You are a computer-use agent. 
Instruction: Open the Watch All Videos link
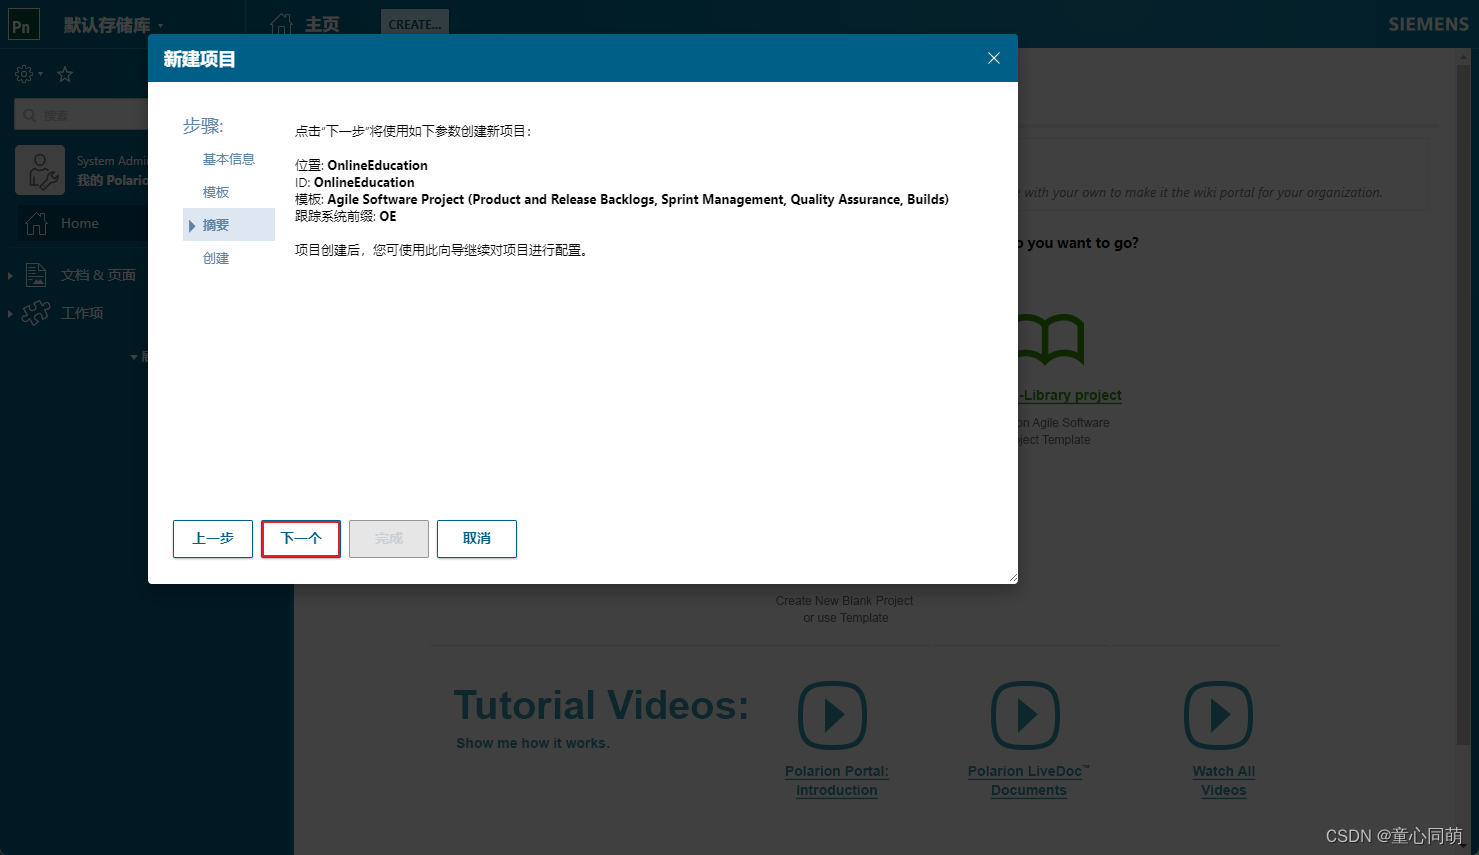pos(1224,781)
